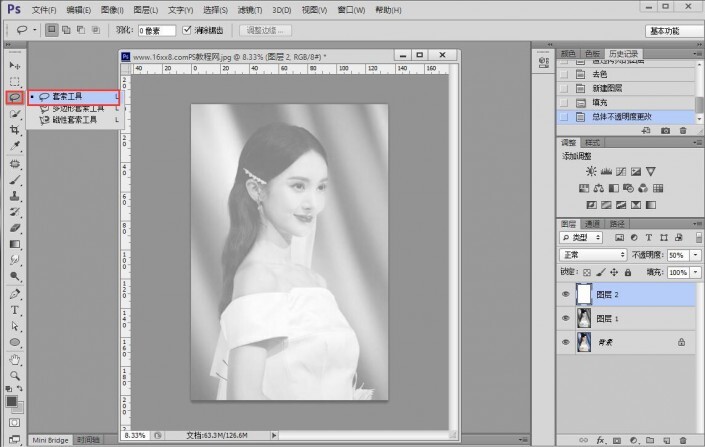Toggle the 消除锯齿 anti-alias checkbox

(x=187, y=30)
